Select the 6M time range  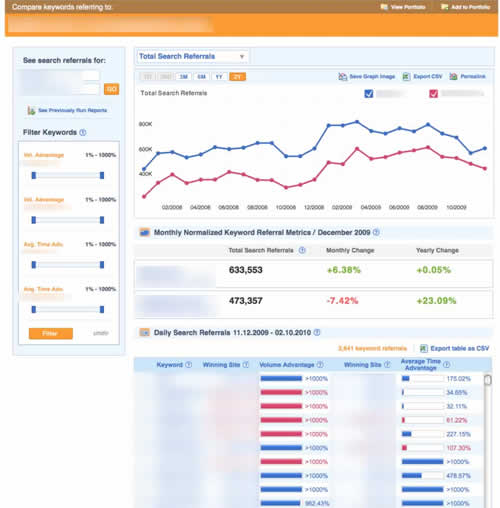201,77
